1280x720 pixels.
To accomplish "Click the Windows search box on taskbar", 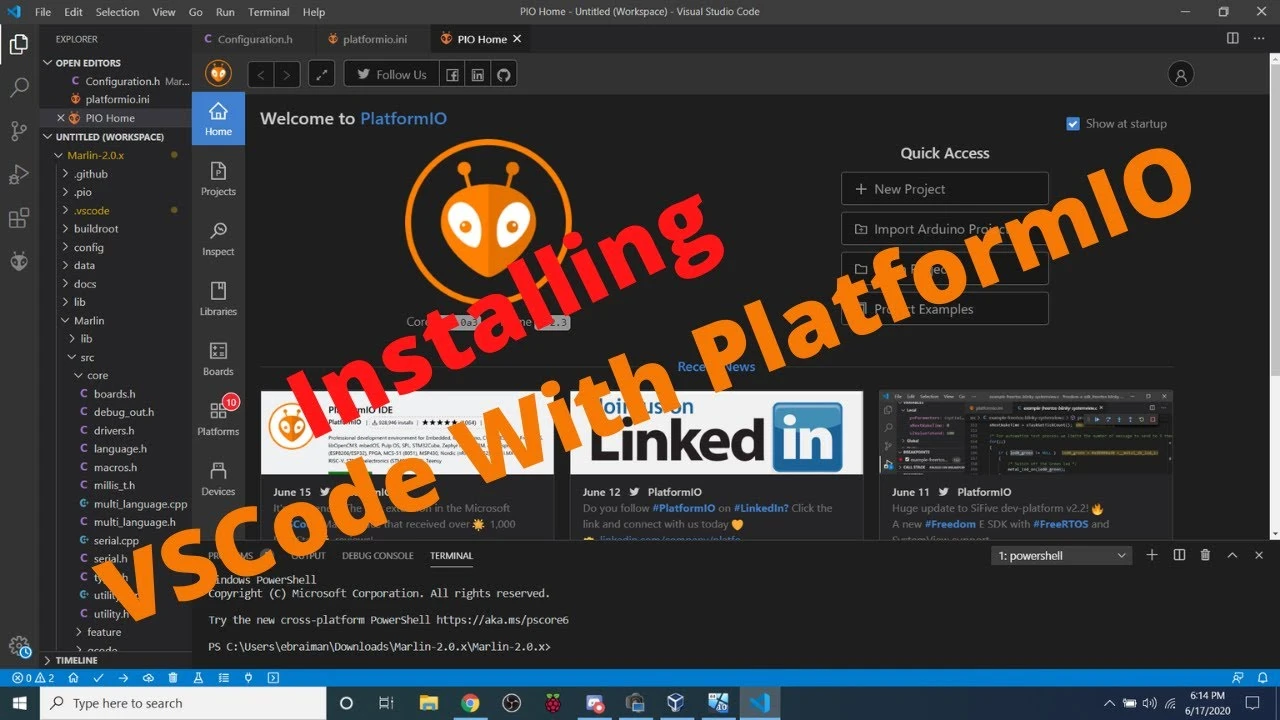I will [x=182, y=703].
